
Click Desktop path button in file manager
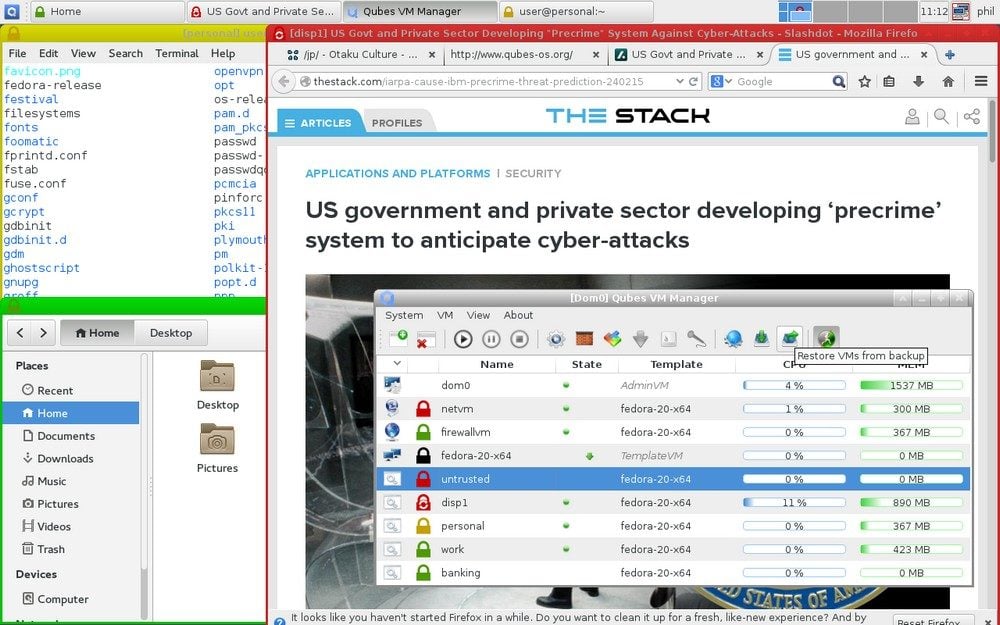171,333
